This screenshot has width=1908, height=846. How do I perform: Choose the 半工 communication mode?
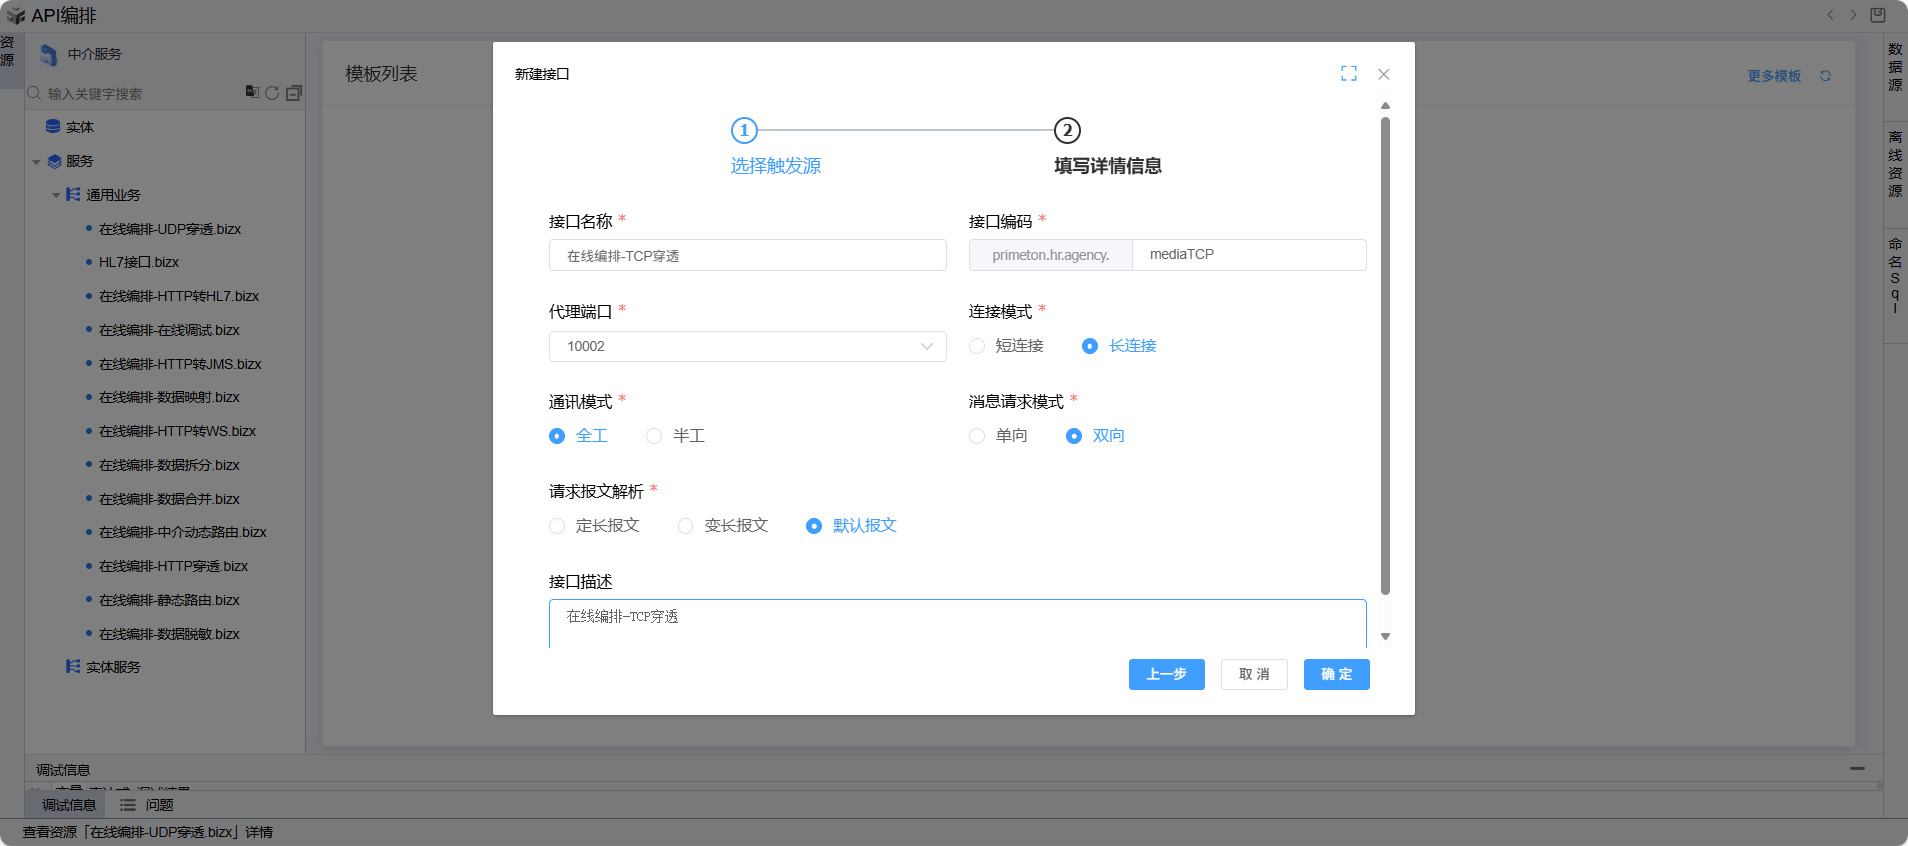654,436
